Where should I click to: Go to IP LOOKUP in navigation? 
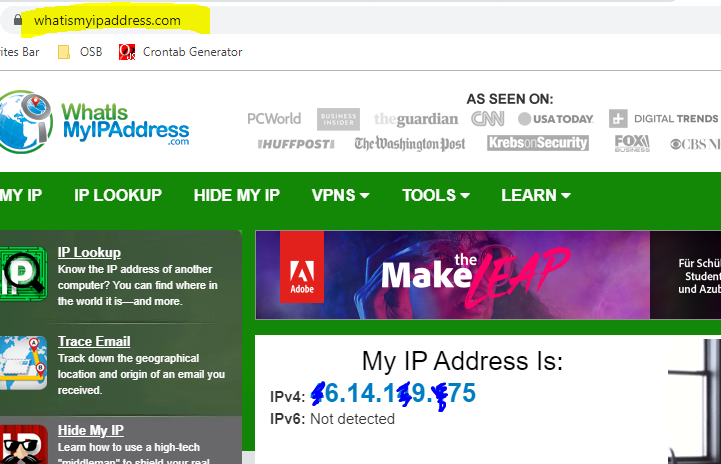(118, 195)
